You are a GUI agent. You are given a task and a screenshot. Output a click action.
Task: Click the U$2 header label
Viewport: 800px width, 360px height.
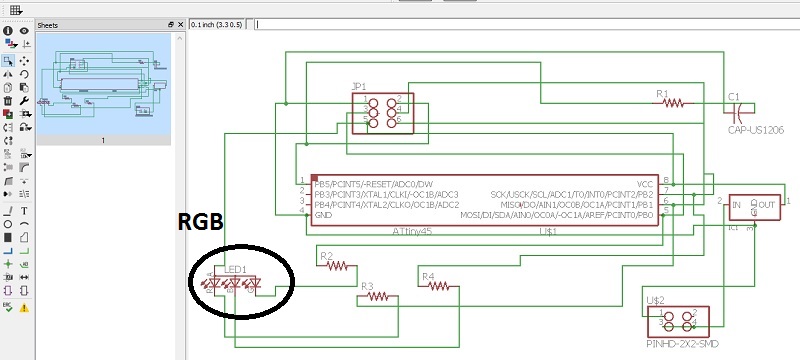click(655, 300)
